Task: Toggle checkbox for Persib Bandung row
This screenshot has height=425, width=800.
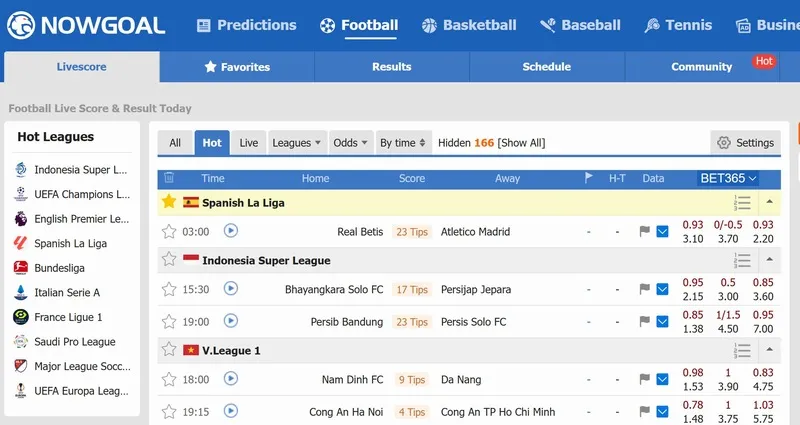Action: pyautogui.click(x=662, y=322)
